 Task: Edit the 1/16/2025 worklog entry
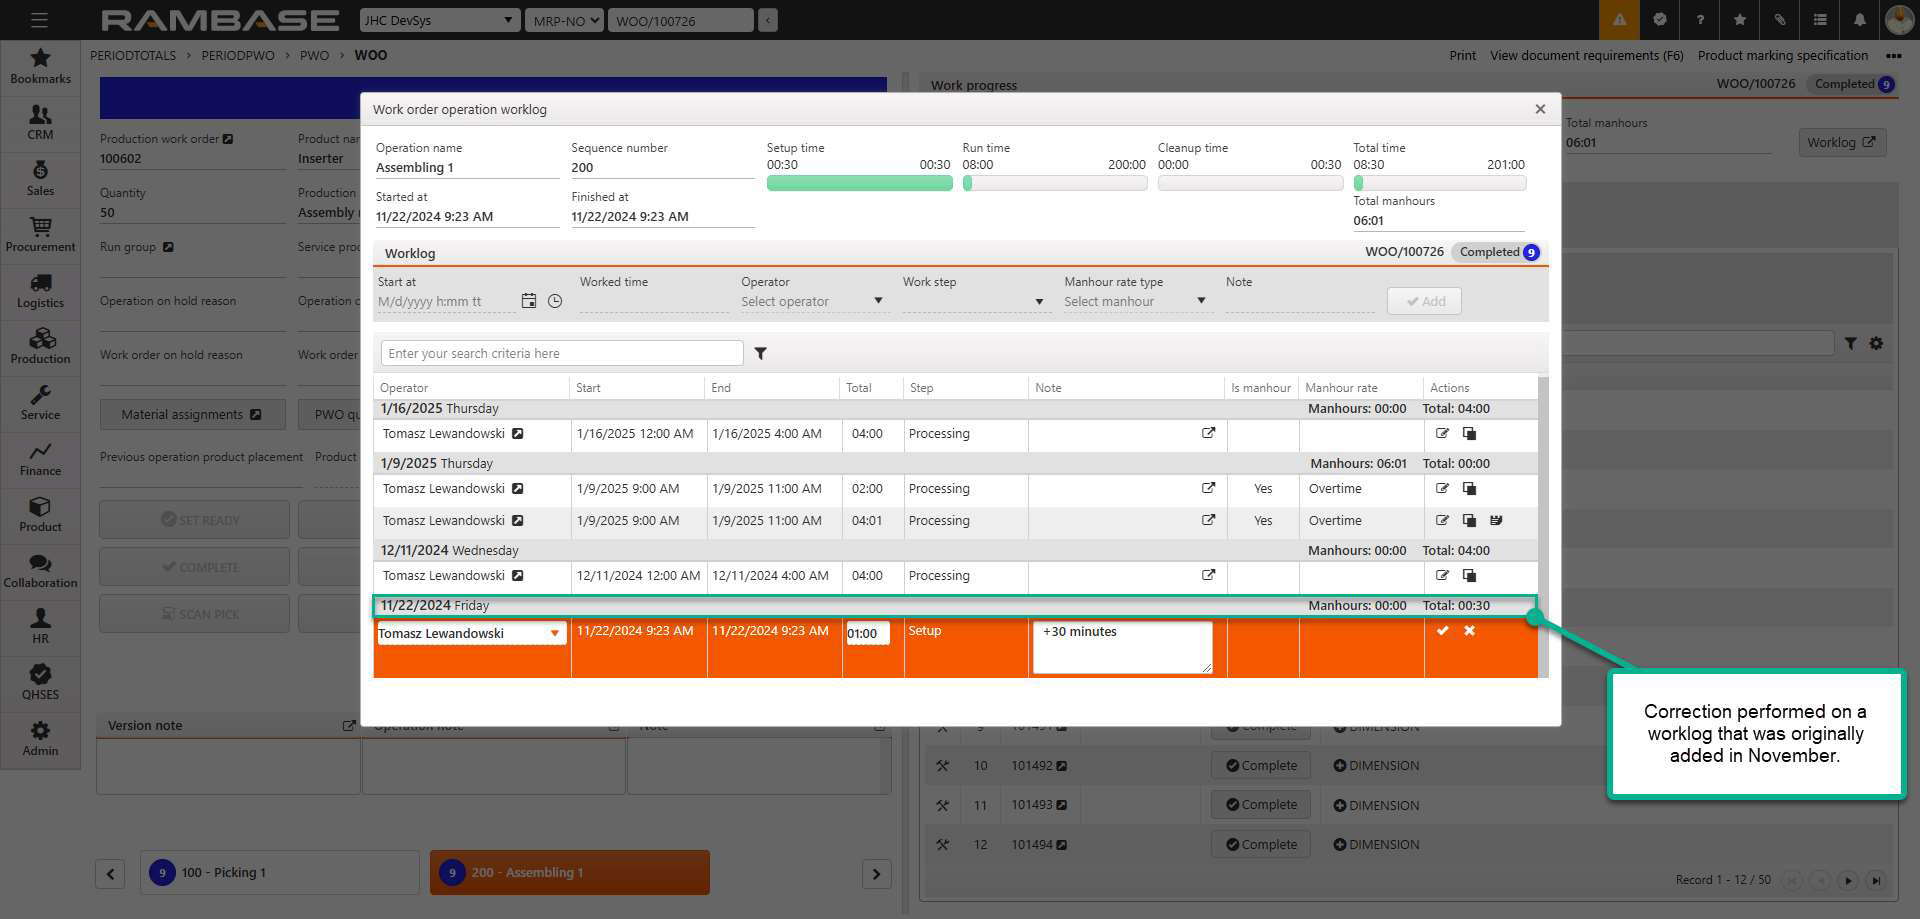coord(1442,434)
